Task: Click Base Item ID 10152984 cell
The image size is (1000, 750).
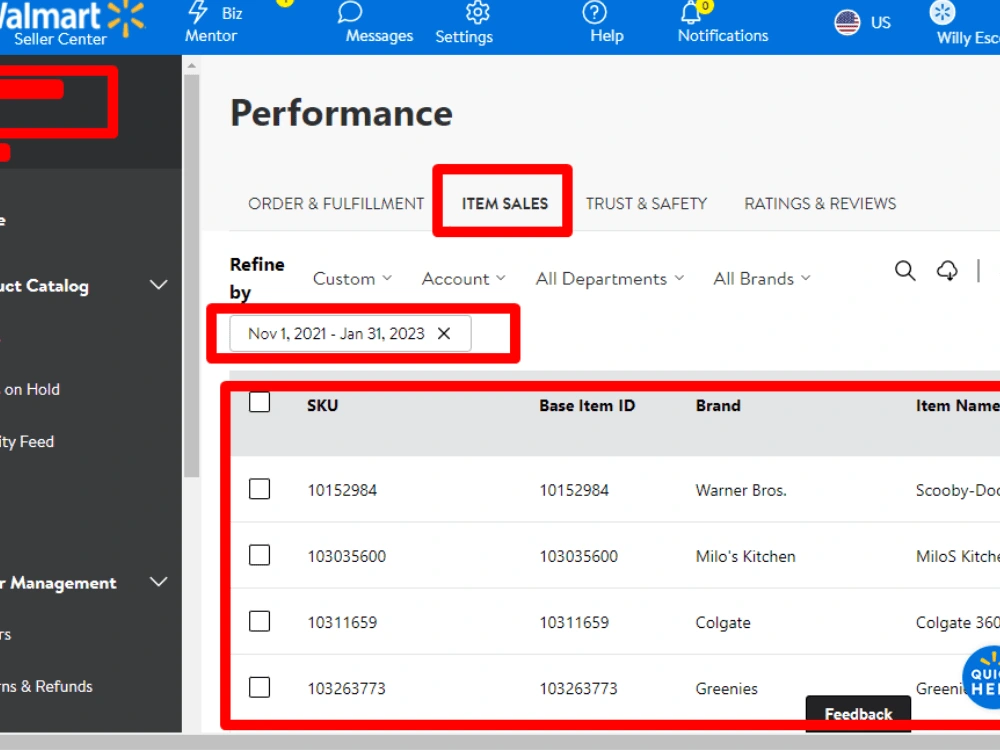Action: coord(574,490)
